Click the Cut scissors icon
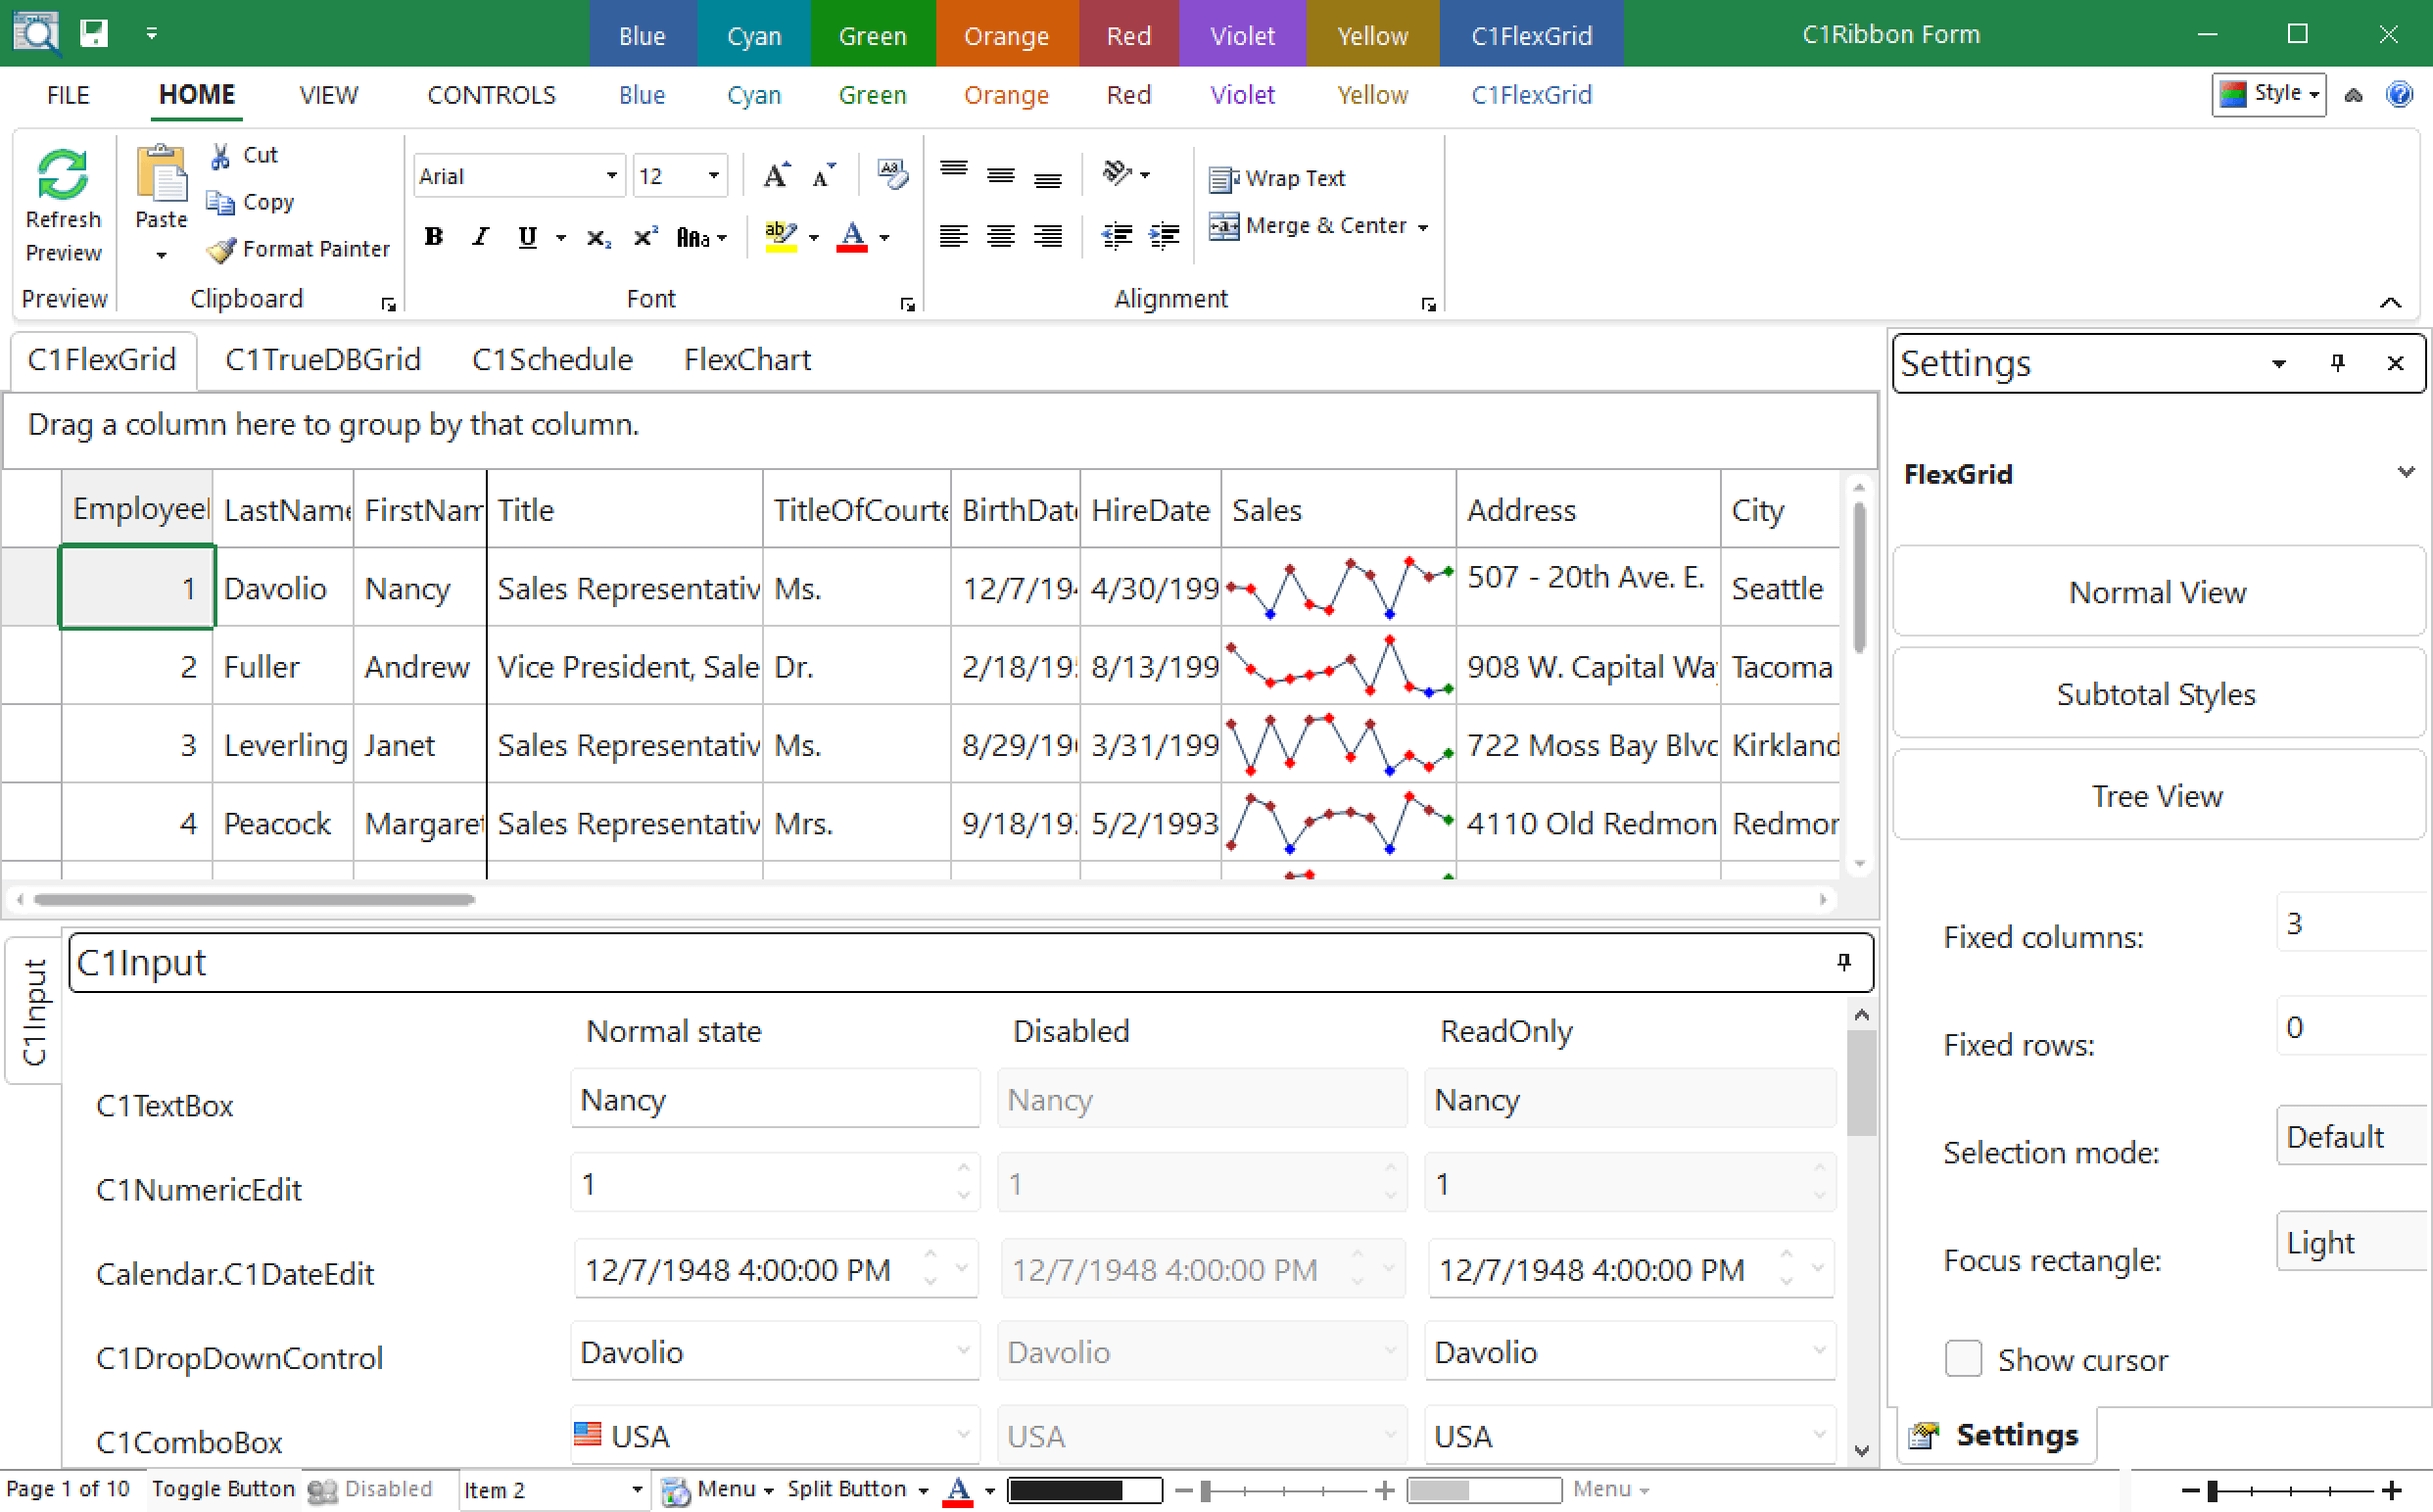This screenshot has width=2433, height=1512. click(220, 155)
